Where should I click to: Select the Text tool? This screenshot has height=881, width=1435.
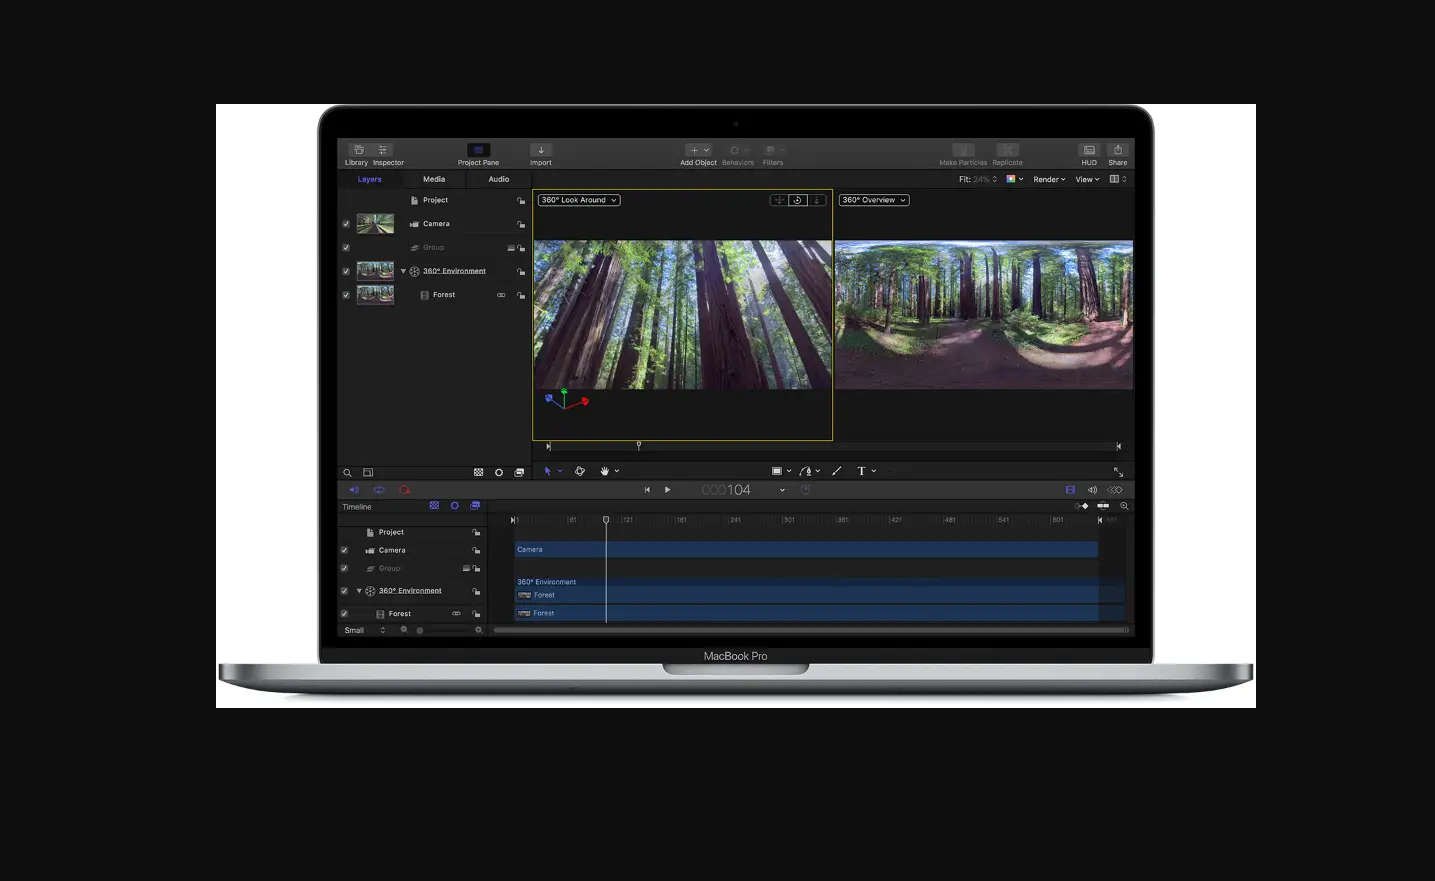(x=861, y=470)
